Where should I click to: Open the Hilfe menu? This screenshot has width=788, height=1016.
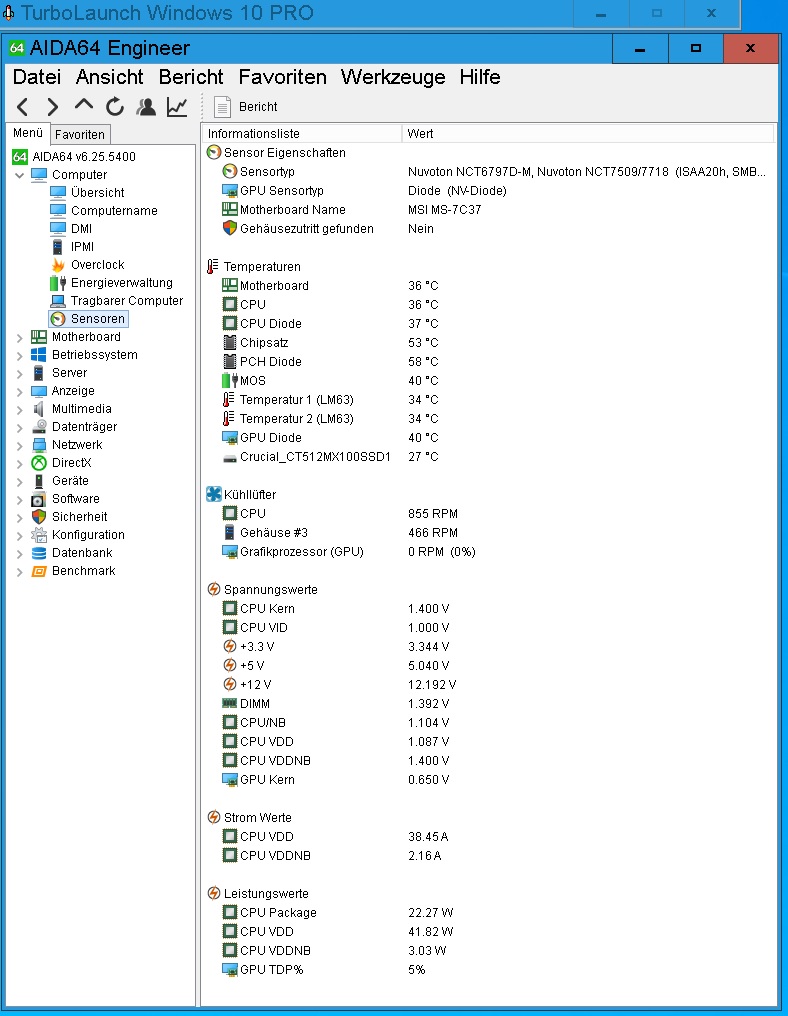click(x=480, y=77)
